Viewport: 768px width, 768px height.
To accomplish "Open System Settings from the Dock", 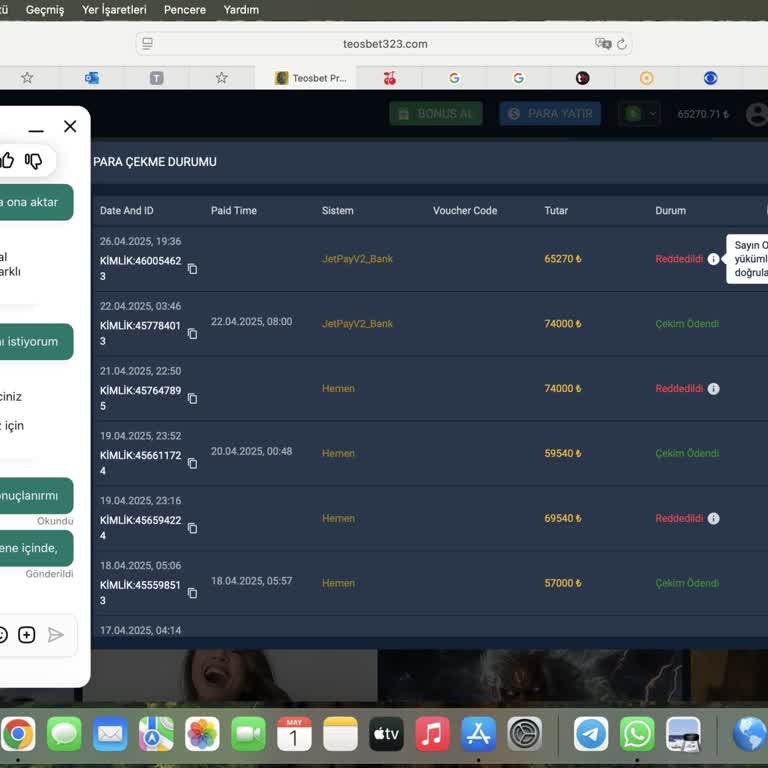I will (525, 734).
